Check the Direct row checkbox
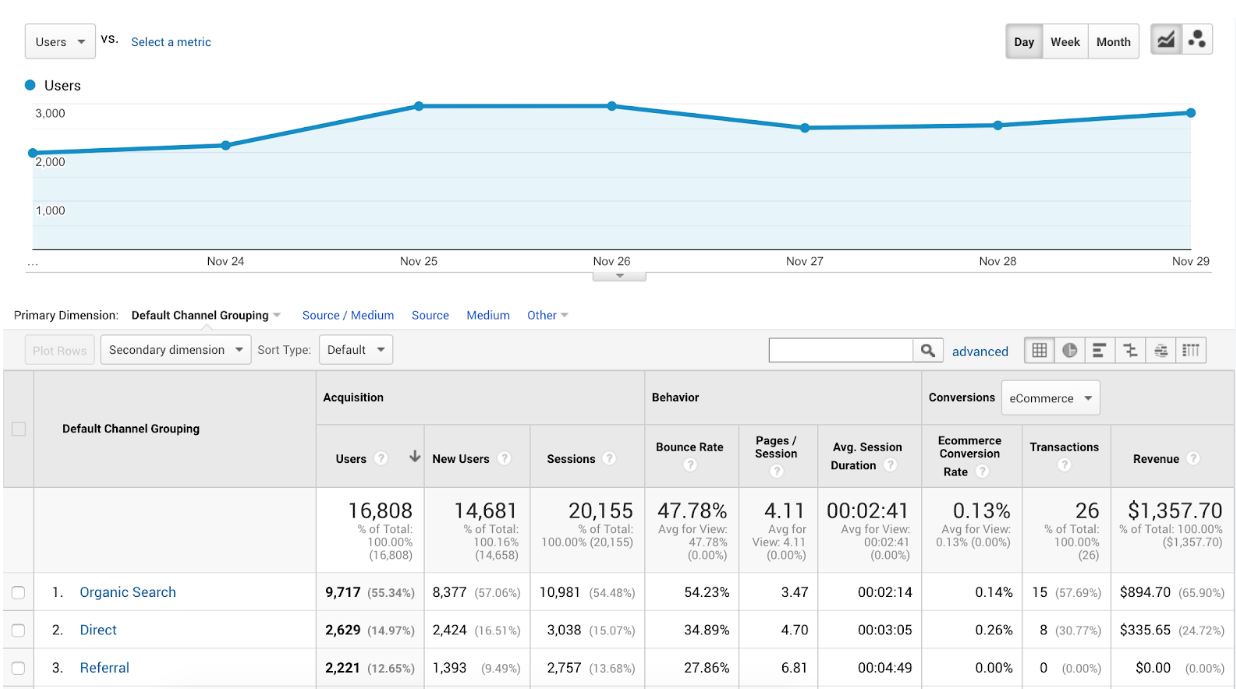The width and height of the screenshot is (1236, 689). click(x=18, y=630)
